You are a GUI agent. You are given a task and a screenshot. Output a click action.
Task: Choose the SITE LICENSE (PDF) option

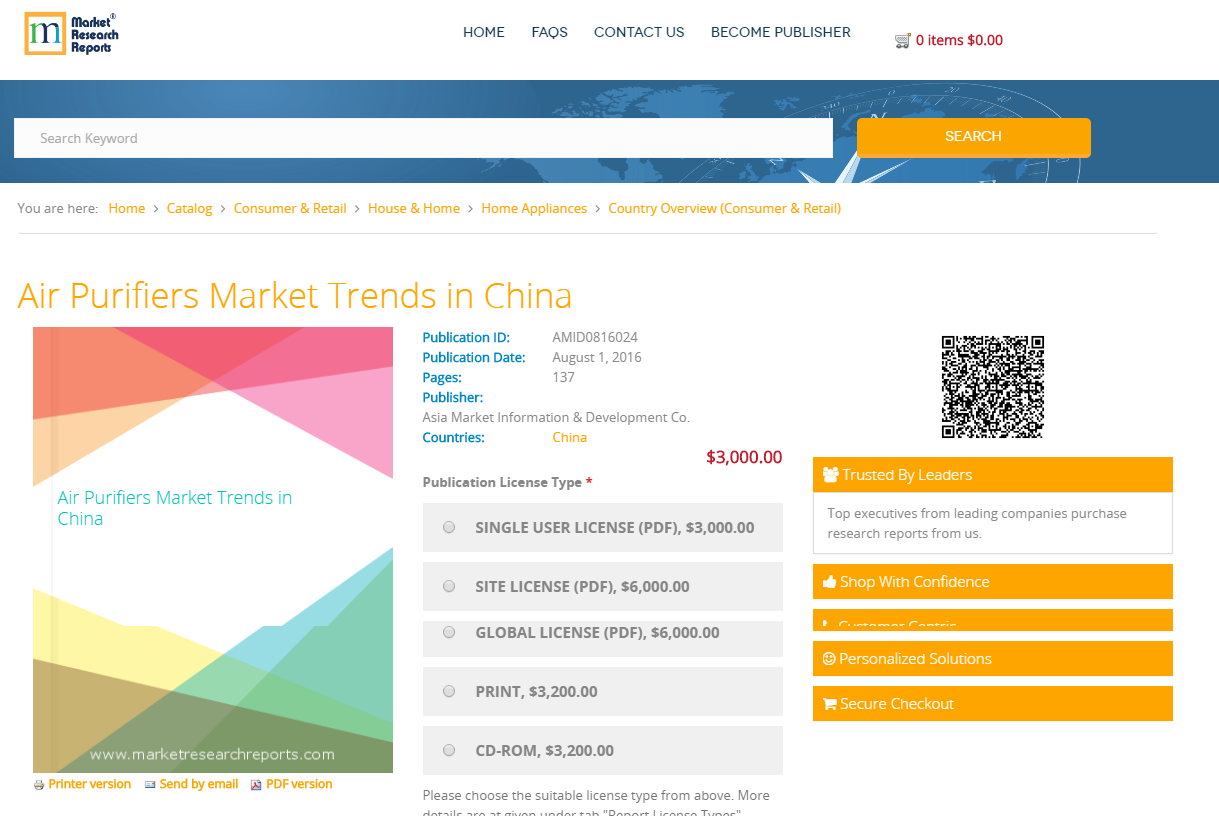(449, 586)
